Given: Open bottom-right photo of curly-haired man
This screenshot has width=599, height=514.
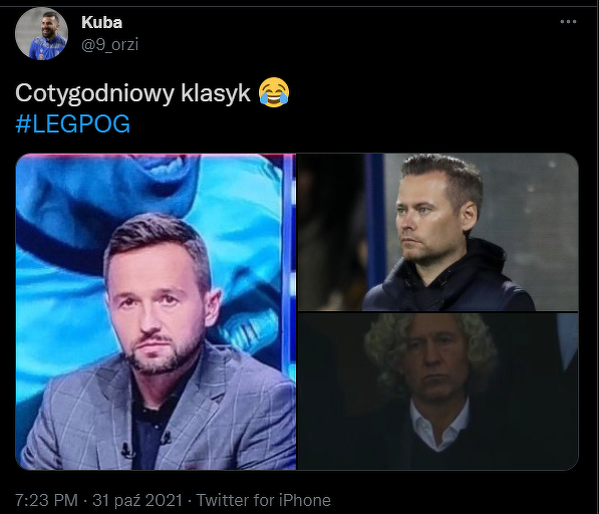Looking at the screenshot, I should click(x=438, y=392).
